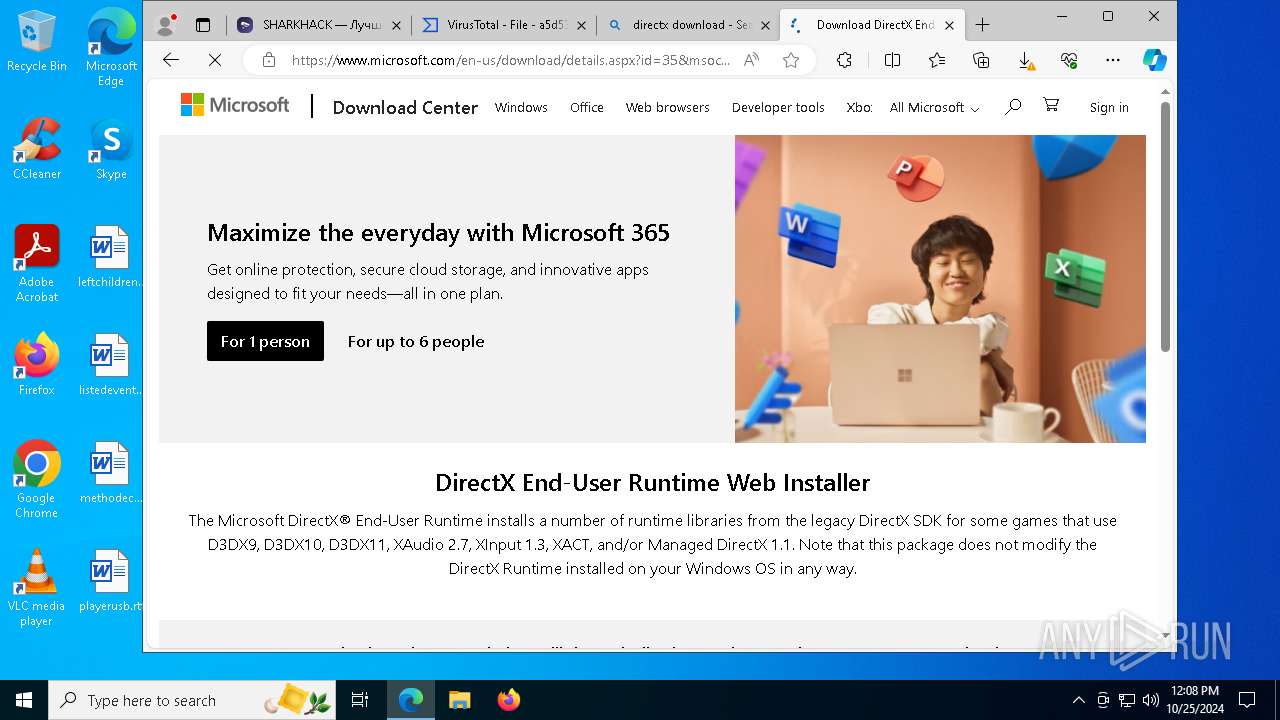Image resolution: width=1280 pixels, height=720 pixels.
Task: Open the Download Center link
Action: point(405,107)
